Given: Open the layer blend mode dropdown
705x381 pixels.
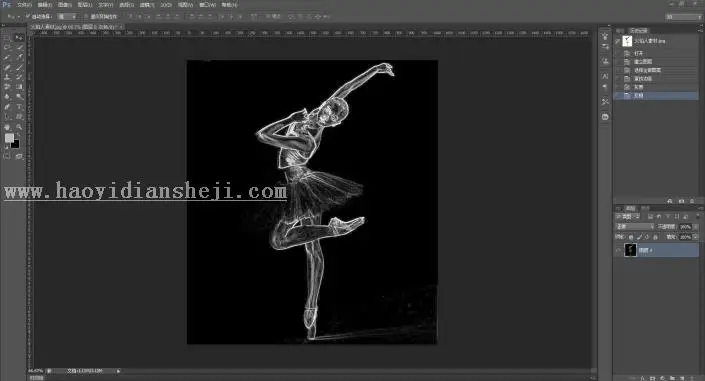Looking at the screenshot, I should [634, 227].
